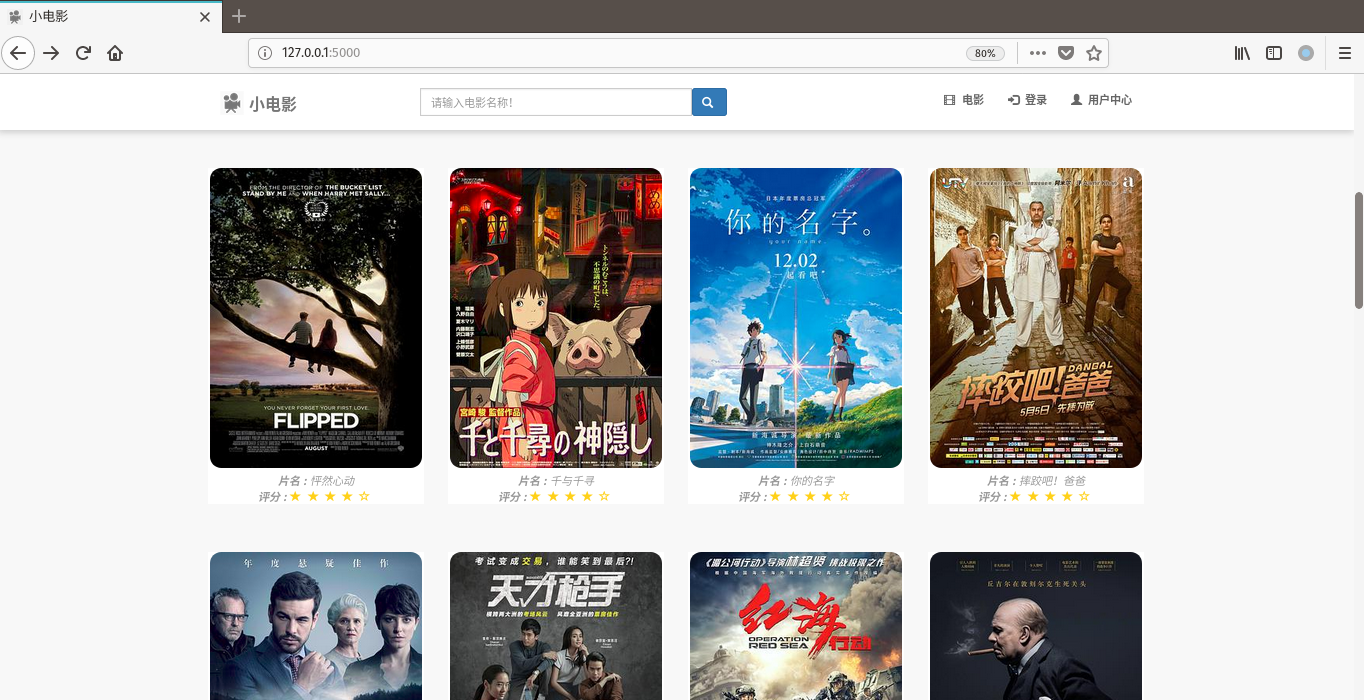
Task: Focus the movie name search box
Action: [556, 102]
